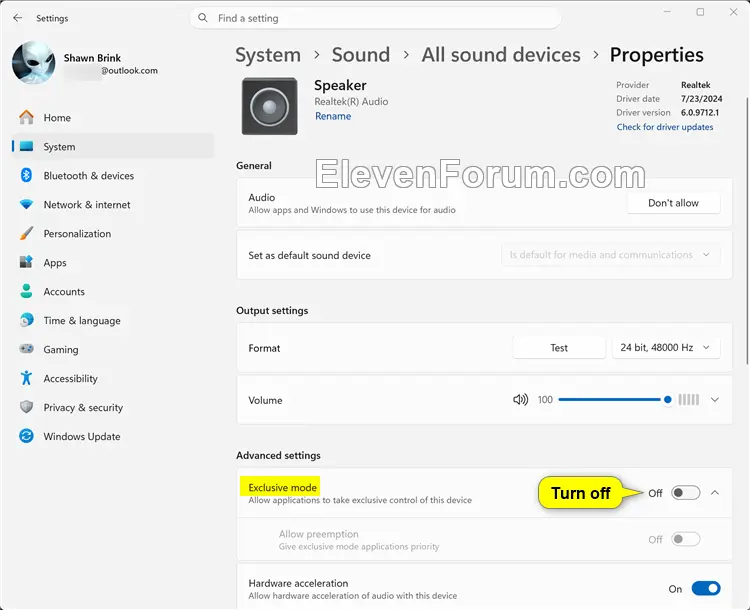Click the Apps icon in sidebar

[x=26, y=262]
